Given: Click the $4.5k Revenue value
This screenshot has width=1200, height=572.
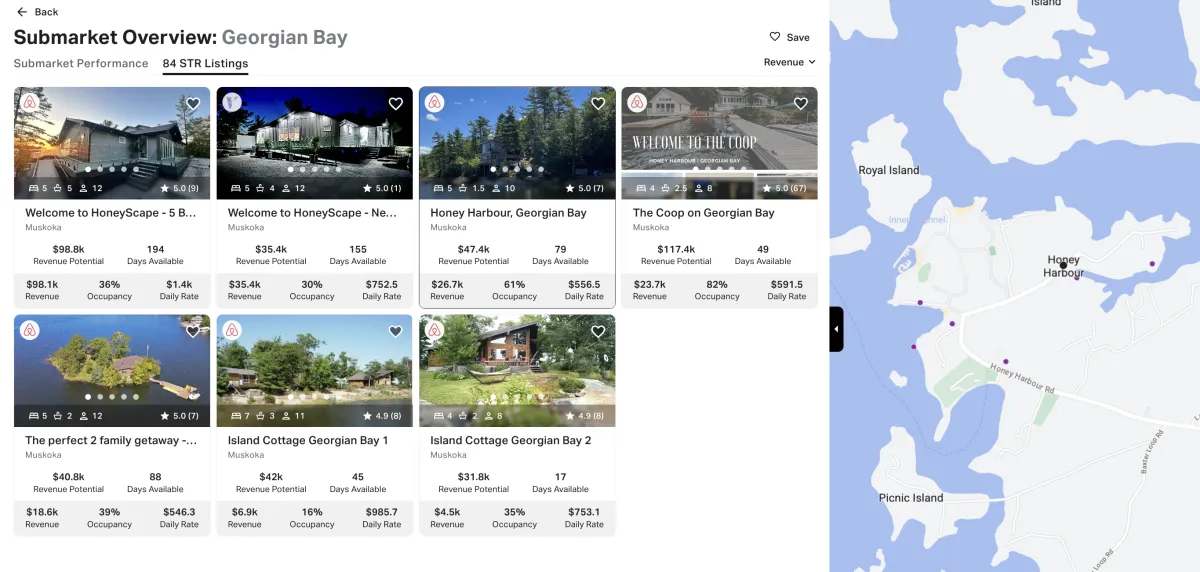Looking at the screenshot, I should point(447,512).
